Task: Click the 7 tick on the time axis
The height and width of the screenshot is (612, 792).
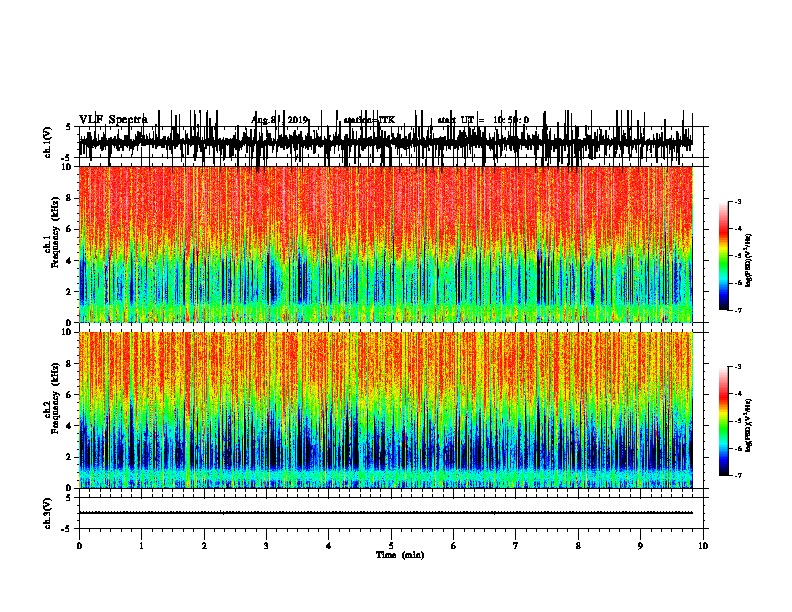Action: (516, 545)
